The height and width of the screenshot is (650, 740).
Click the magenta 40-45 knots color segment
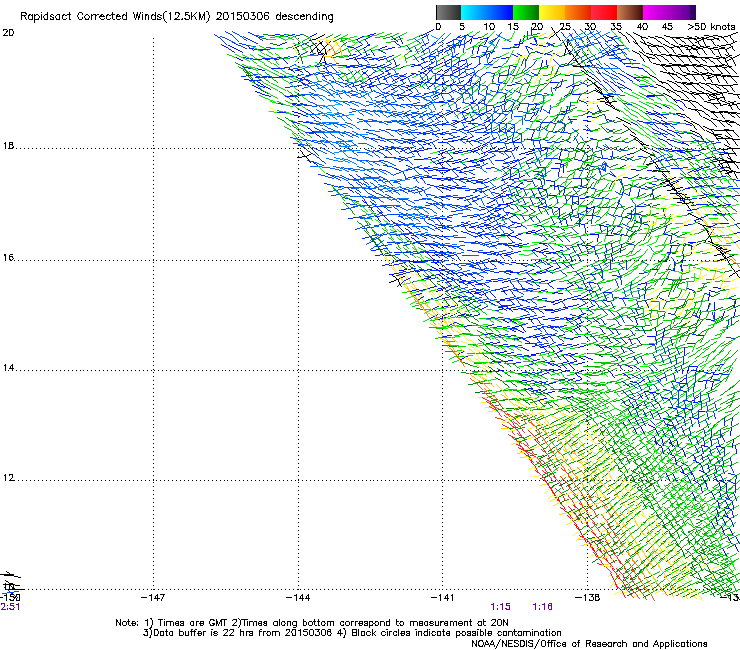pyautogui.click(x=656, y=12)
